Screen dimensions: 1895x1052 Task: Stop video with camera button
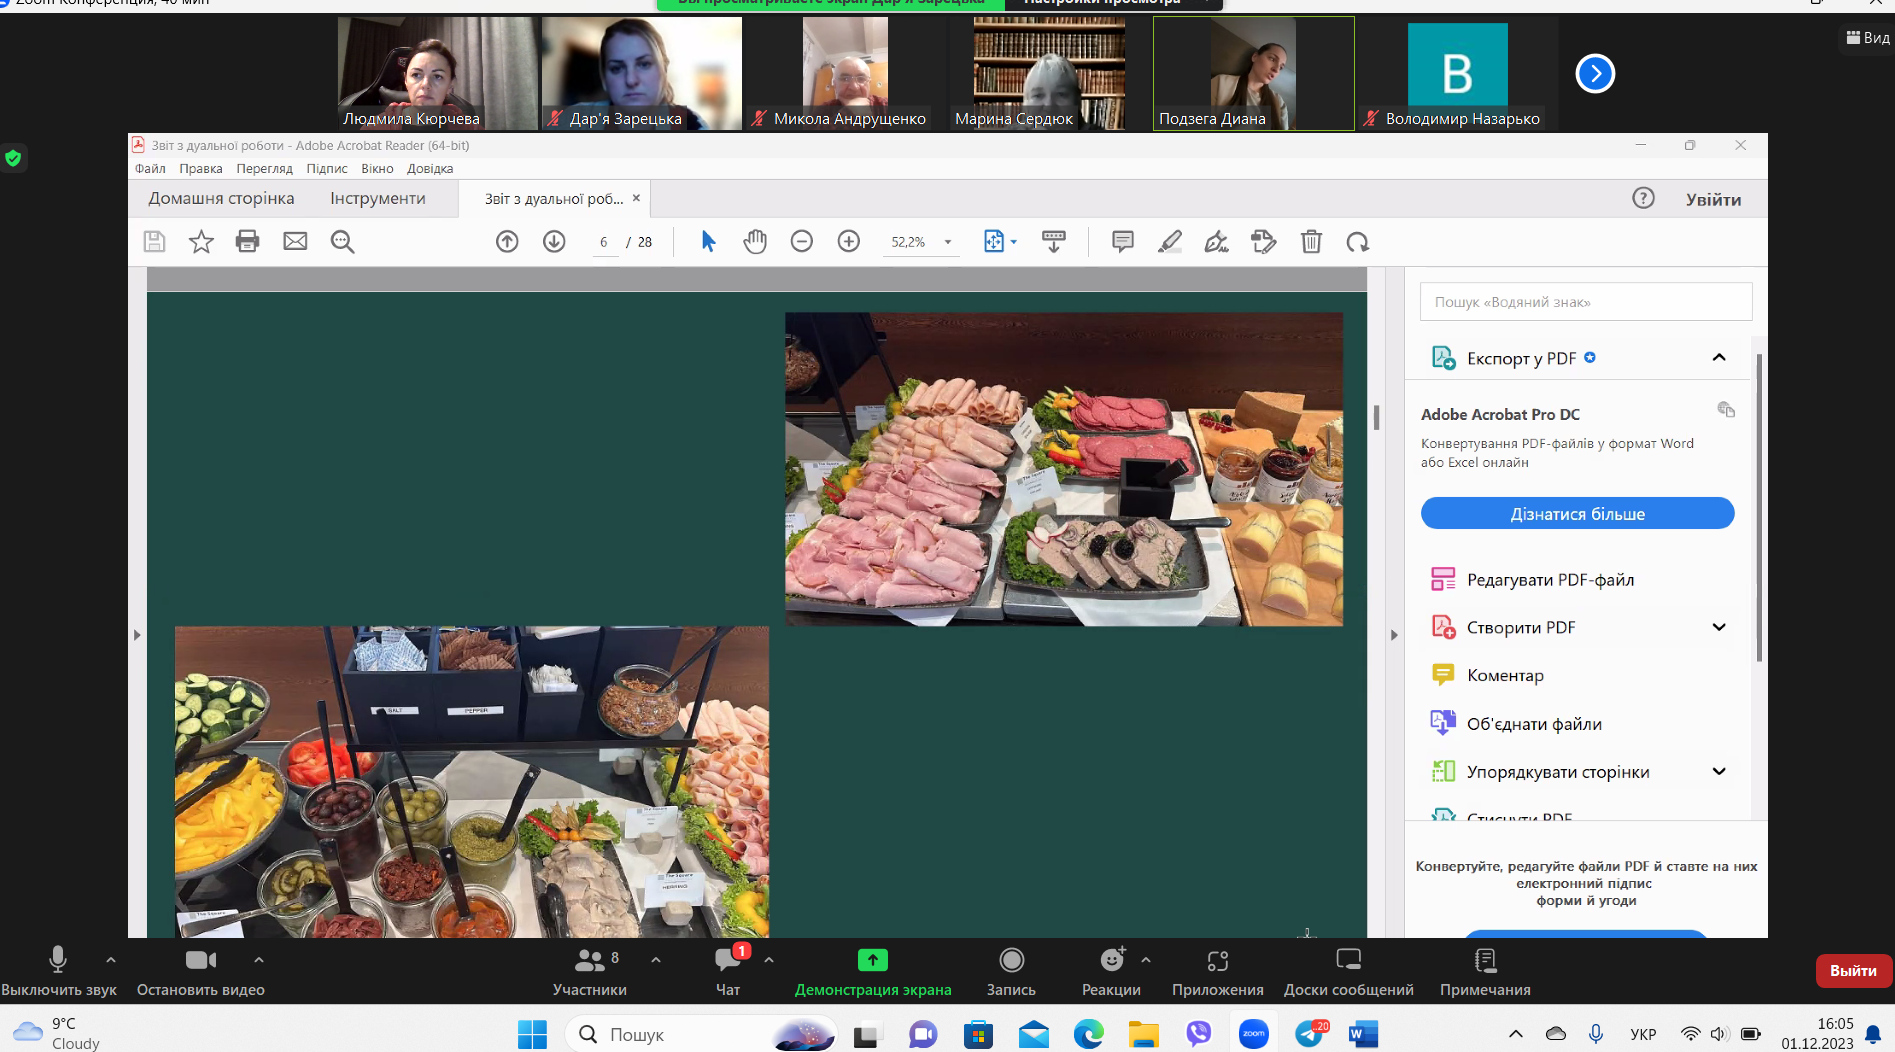coord(200,970)
